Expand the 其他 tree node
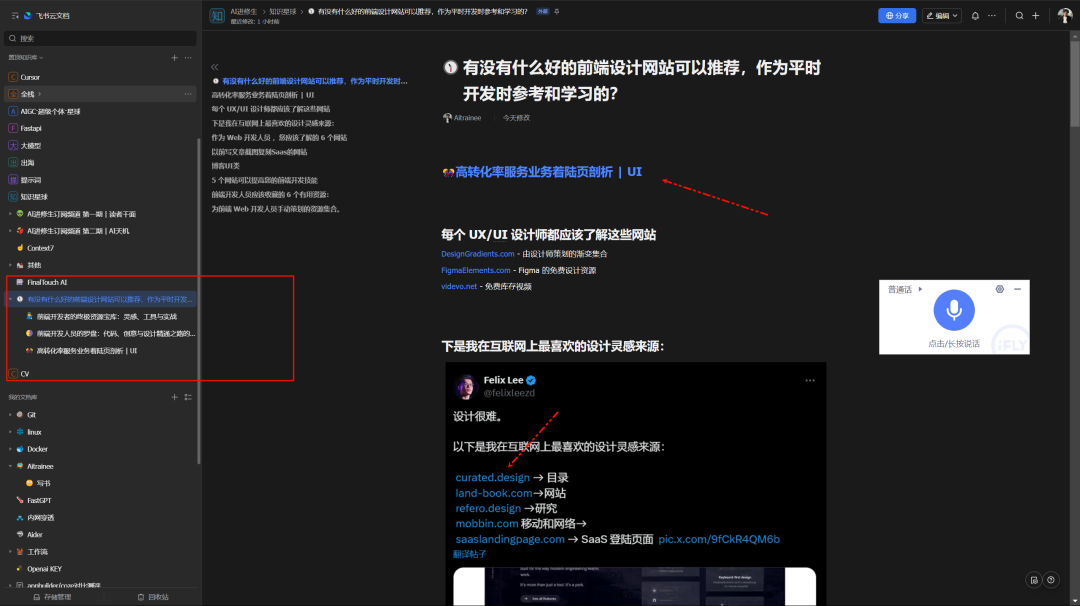The image size is (1080, 606). 10,265
